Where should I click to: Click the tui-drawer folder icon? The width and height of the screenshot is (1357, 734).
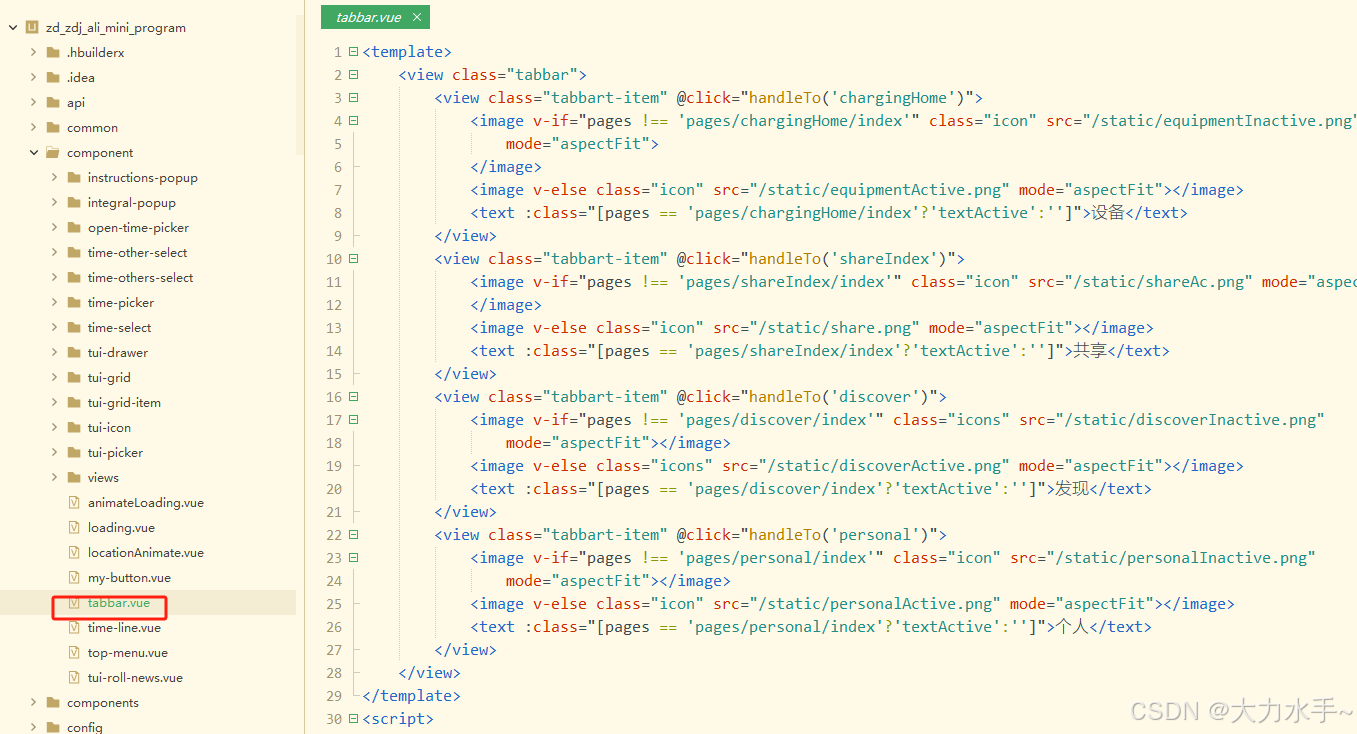74,352
